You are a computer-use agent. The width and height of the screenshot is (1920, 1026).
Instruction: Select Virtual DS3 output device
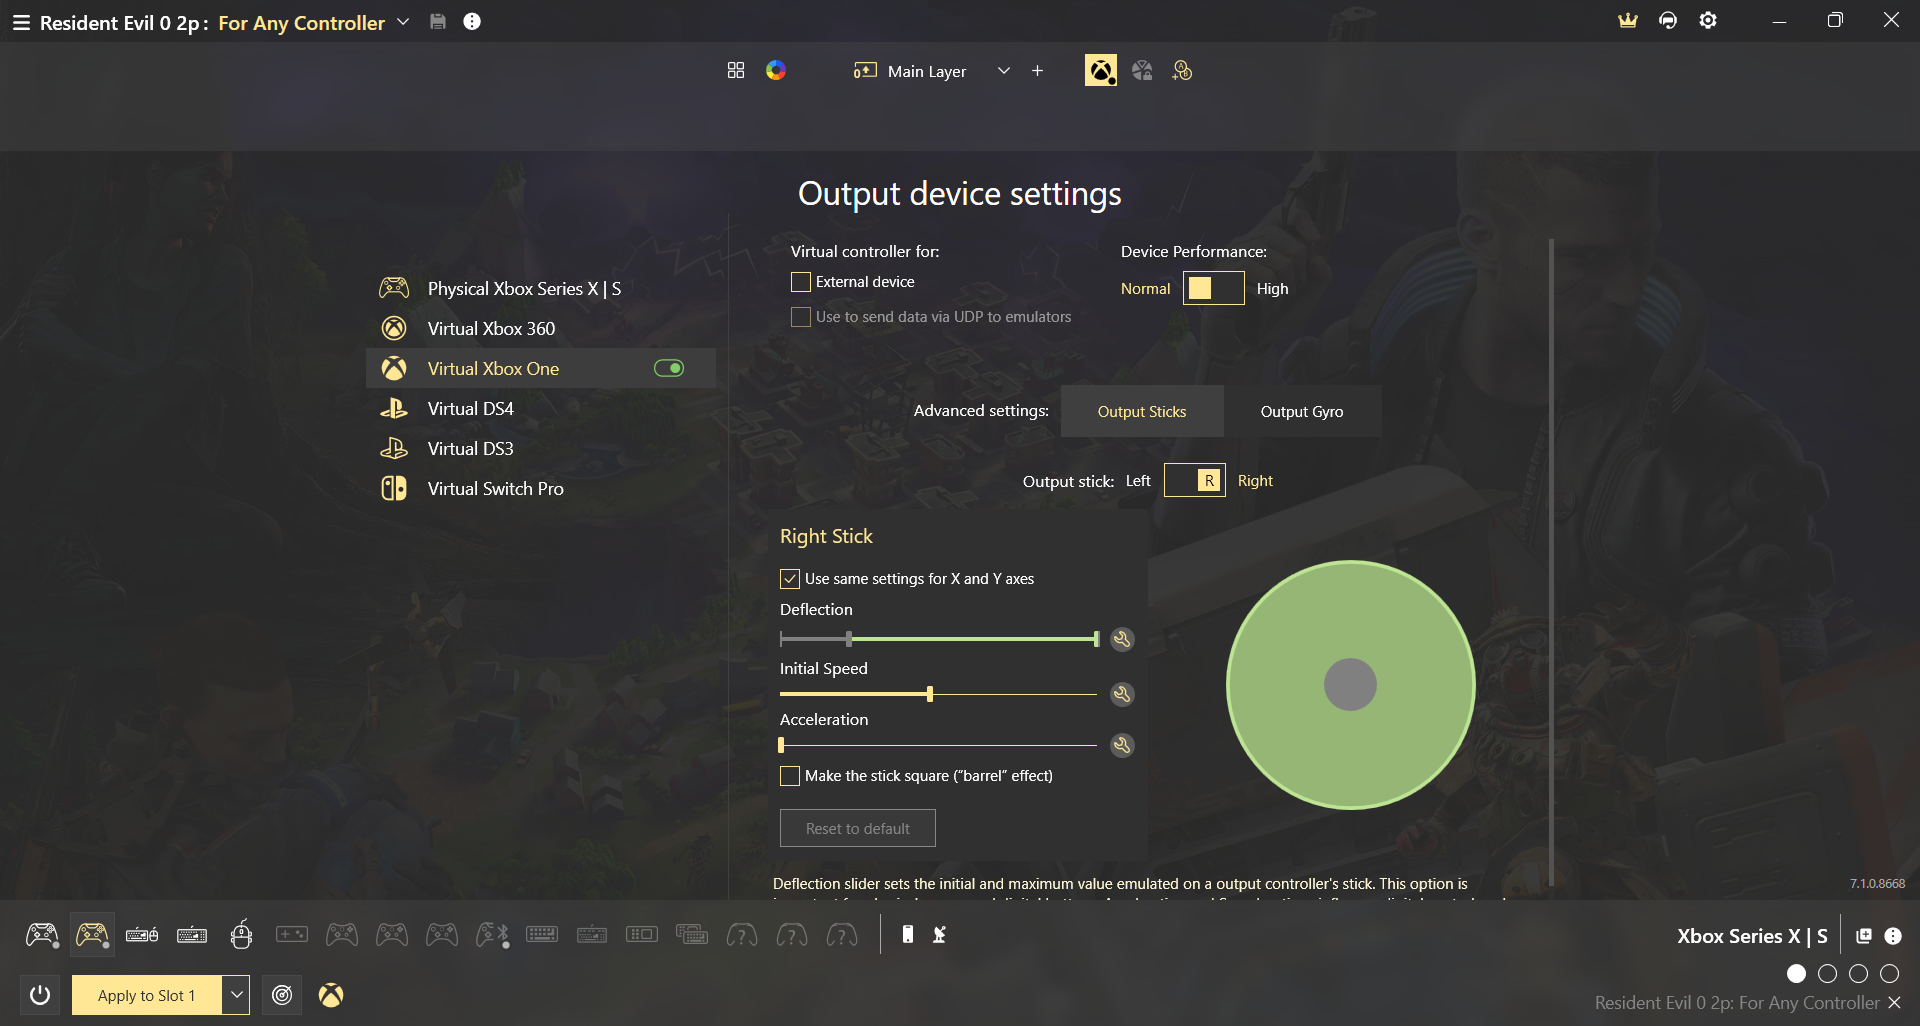tap(540, 449)
